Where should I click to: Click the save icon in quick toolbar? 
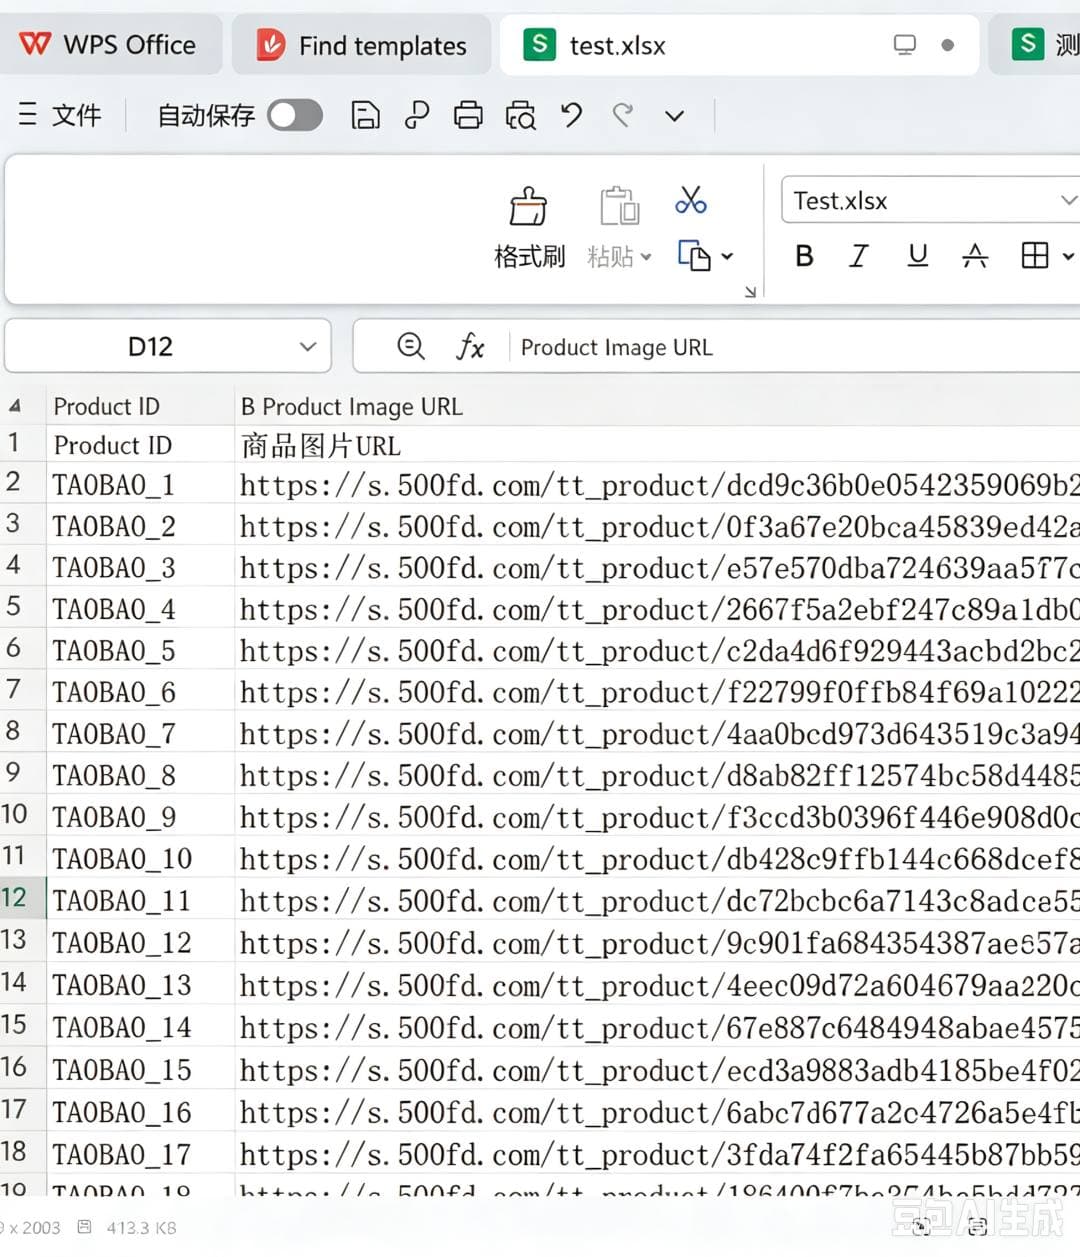[x=365, y=116]
